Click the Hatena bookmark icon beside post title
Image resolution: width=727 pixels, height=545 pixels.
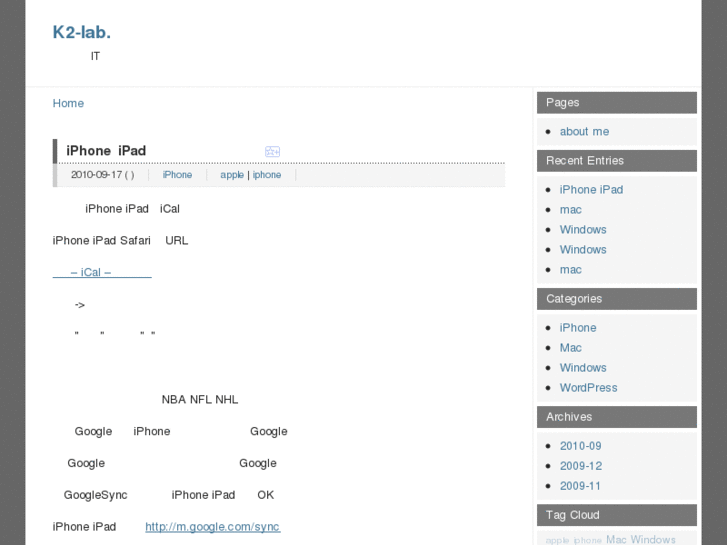pos(272,151)
